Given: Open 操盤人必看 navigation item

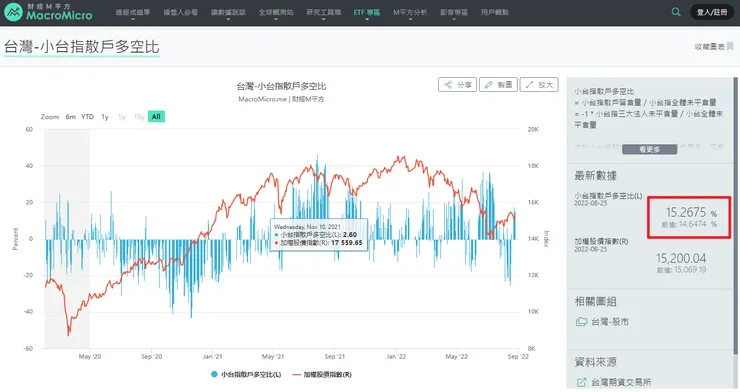Looking at the screenshot, I should point(180,13).
